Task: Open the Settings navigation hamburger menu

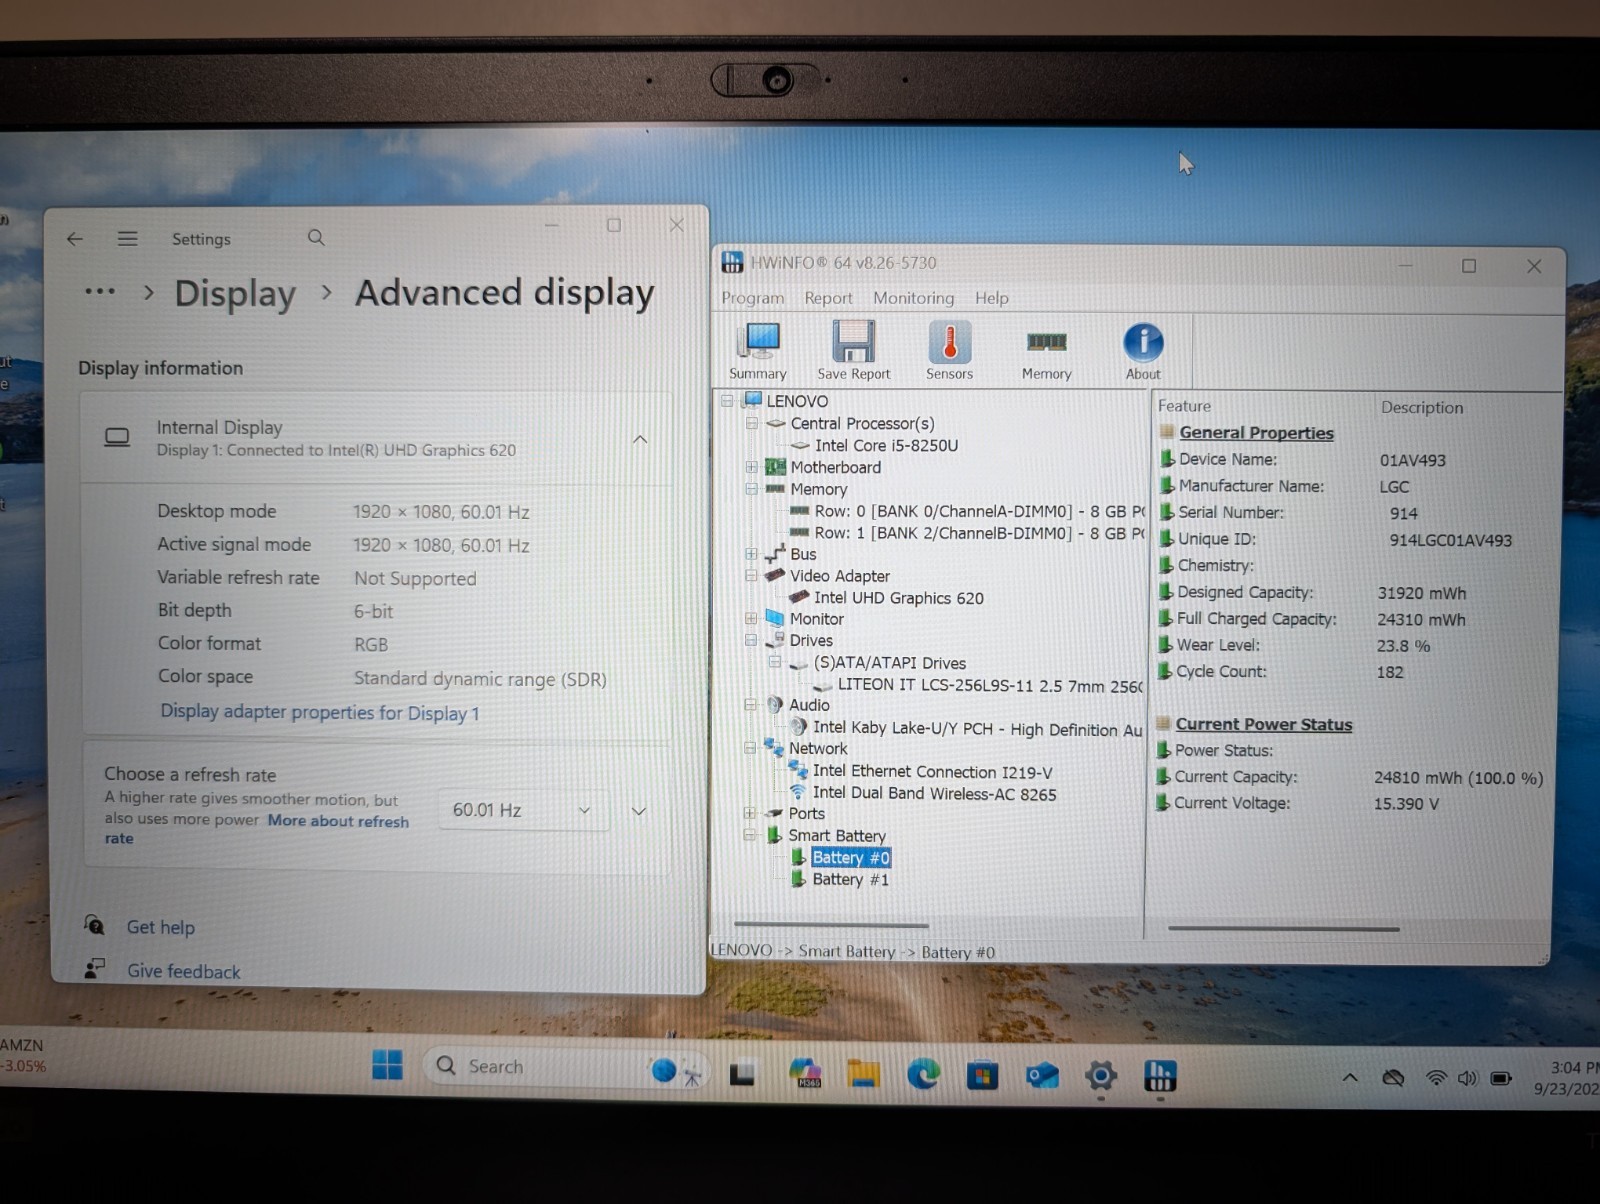Action: (127, 239)
